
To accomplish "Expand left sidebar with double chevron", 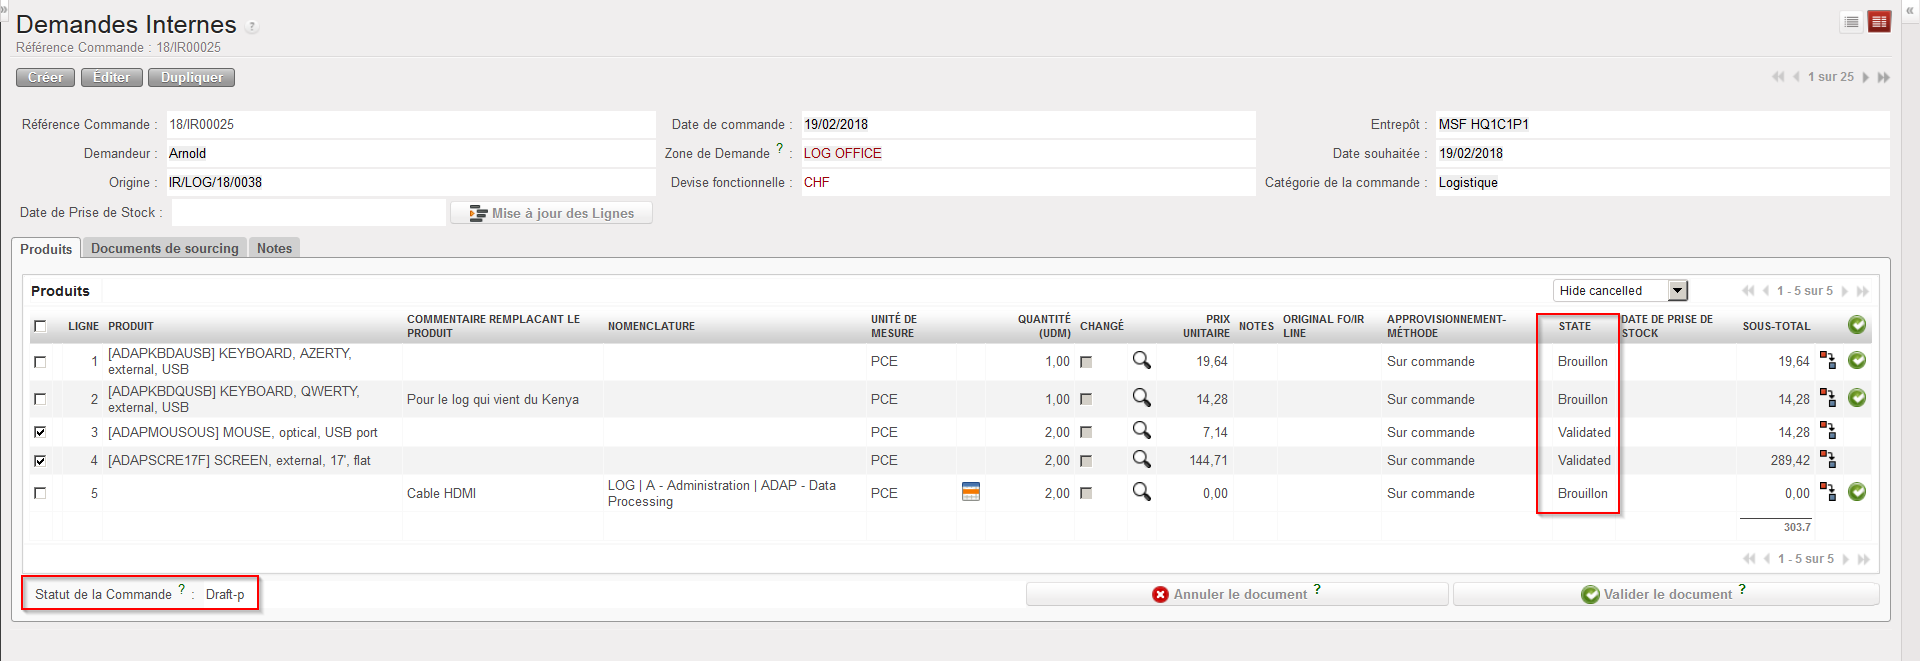I will point(4,8).
